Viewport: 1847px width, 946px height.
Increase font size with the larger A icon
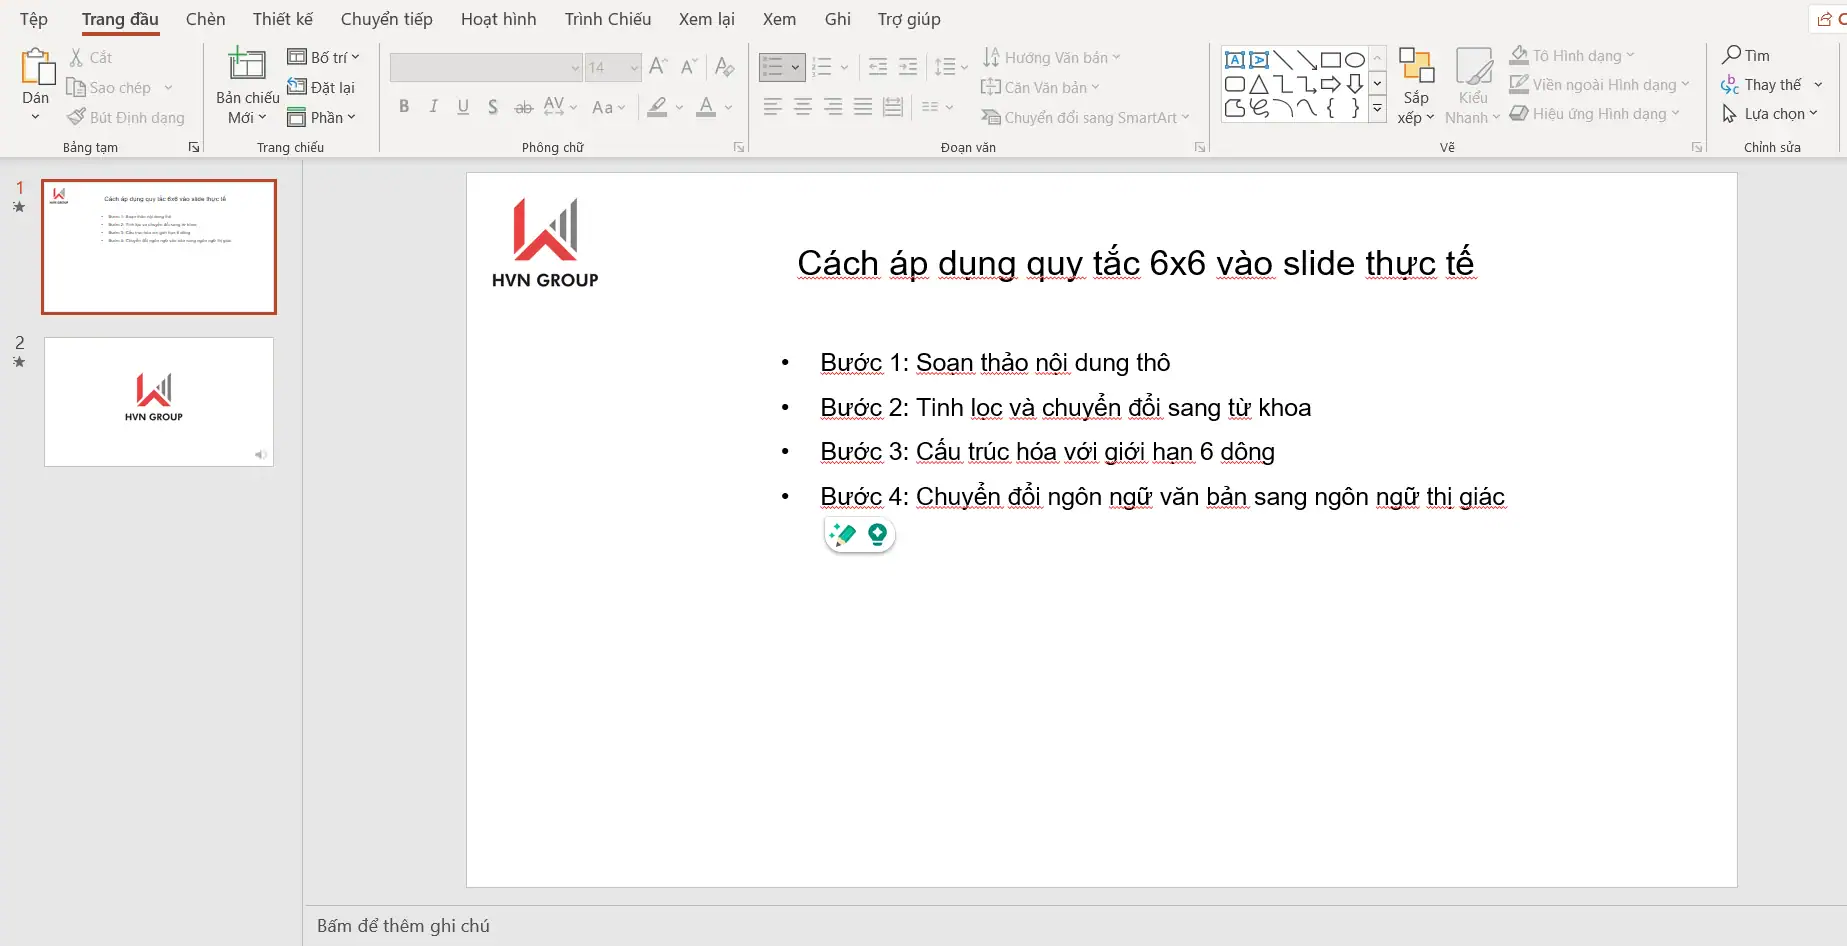point(658,67)
